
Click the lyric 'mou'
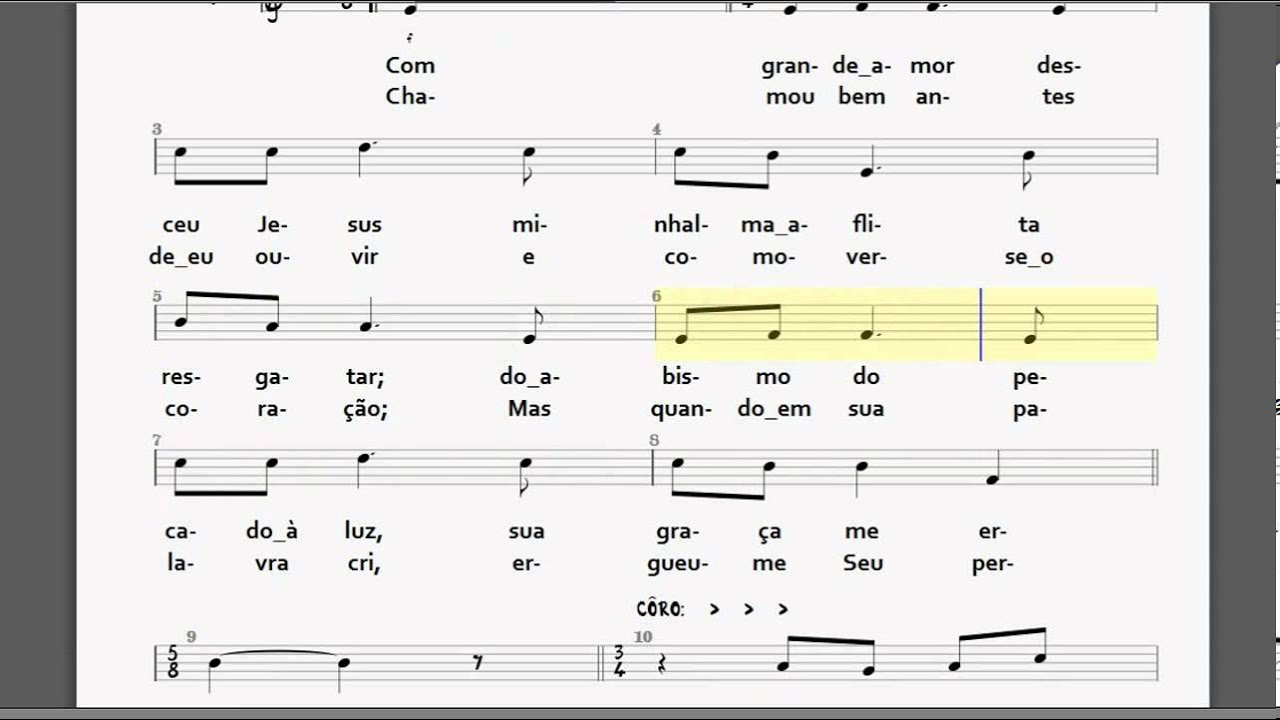coord(791,97)
